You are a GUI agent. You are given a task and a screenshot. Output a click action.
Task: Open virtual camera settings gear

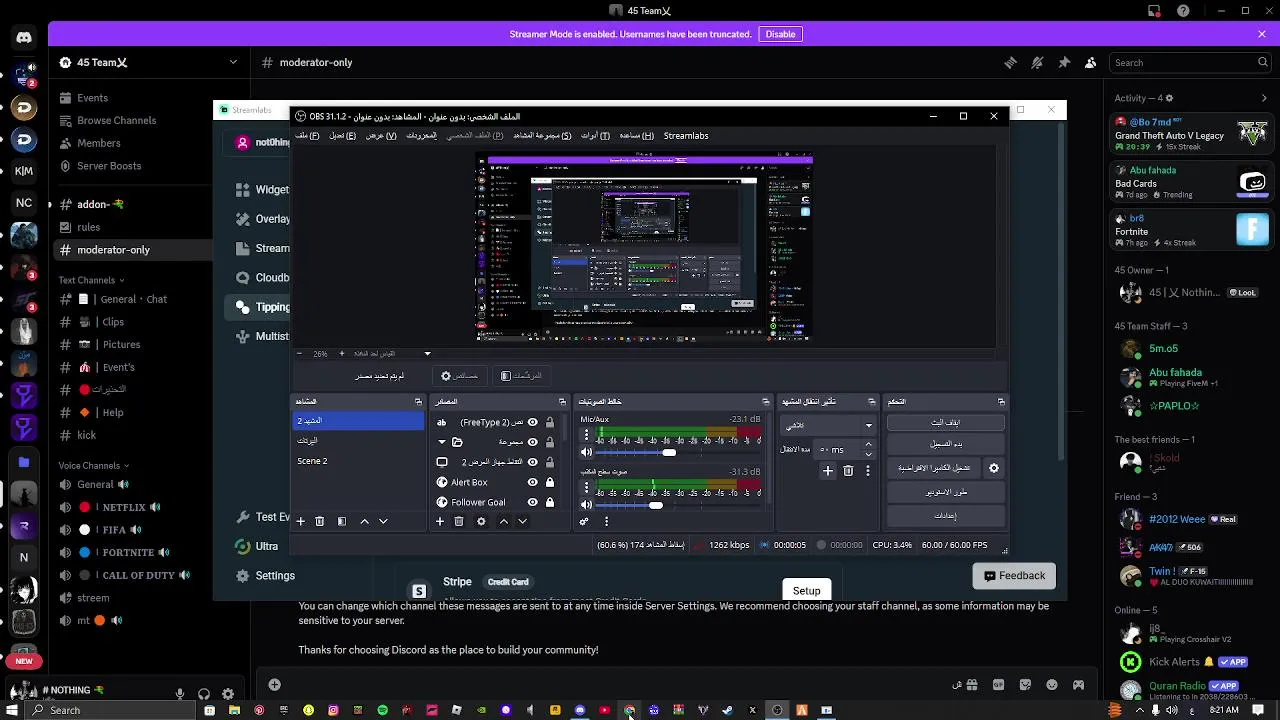993,467
